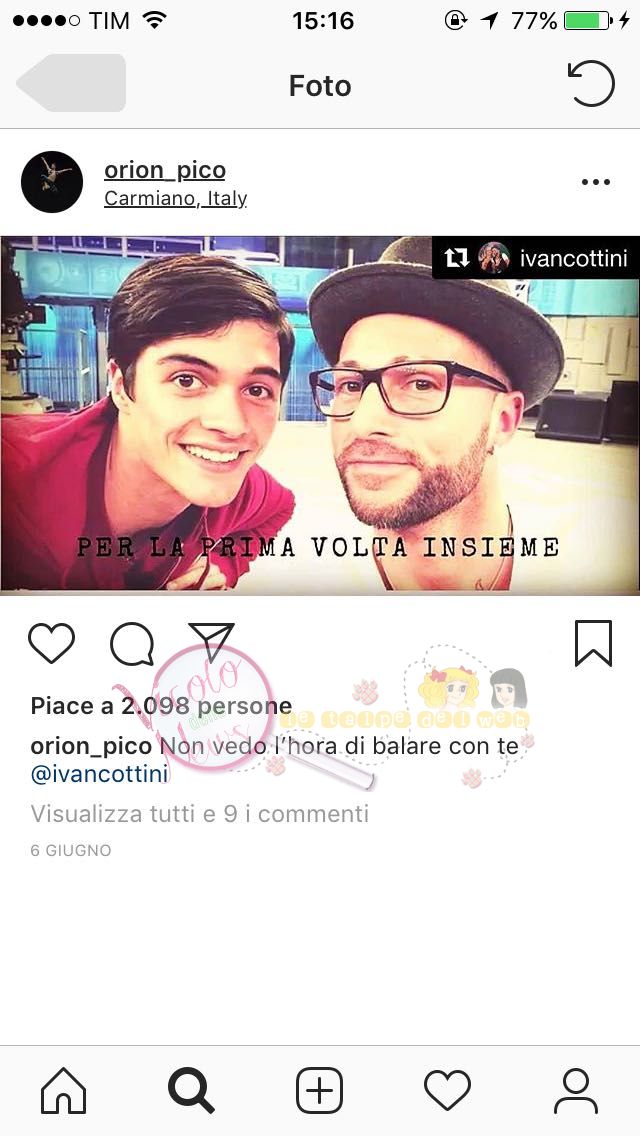The image size is (640, 1136).
Task: Open comments with the speech bubble icon
Action: (x=132, y=643)
